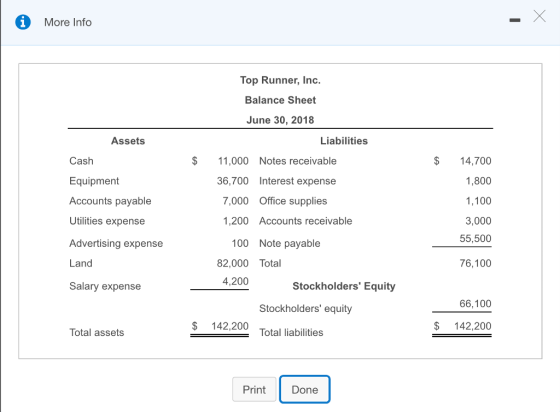Click the Total assets value 142,200

pyautogui.click(x=230, y=326)
